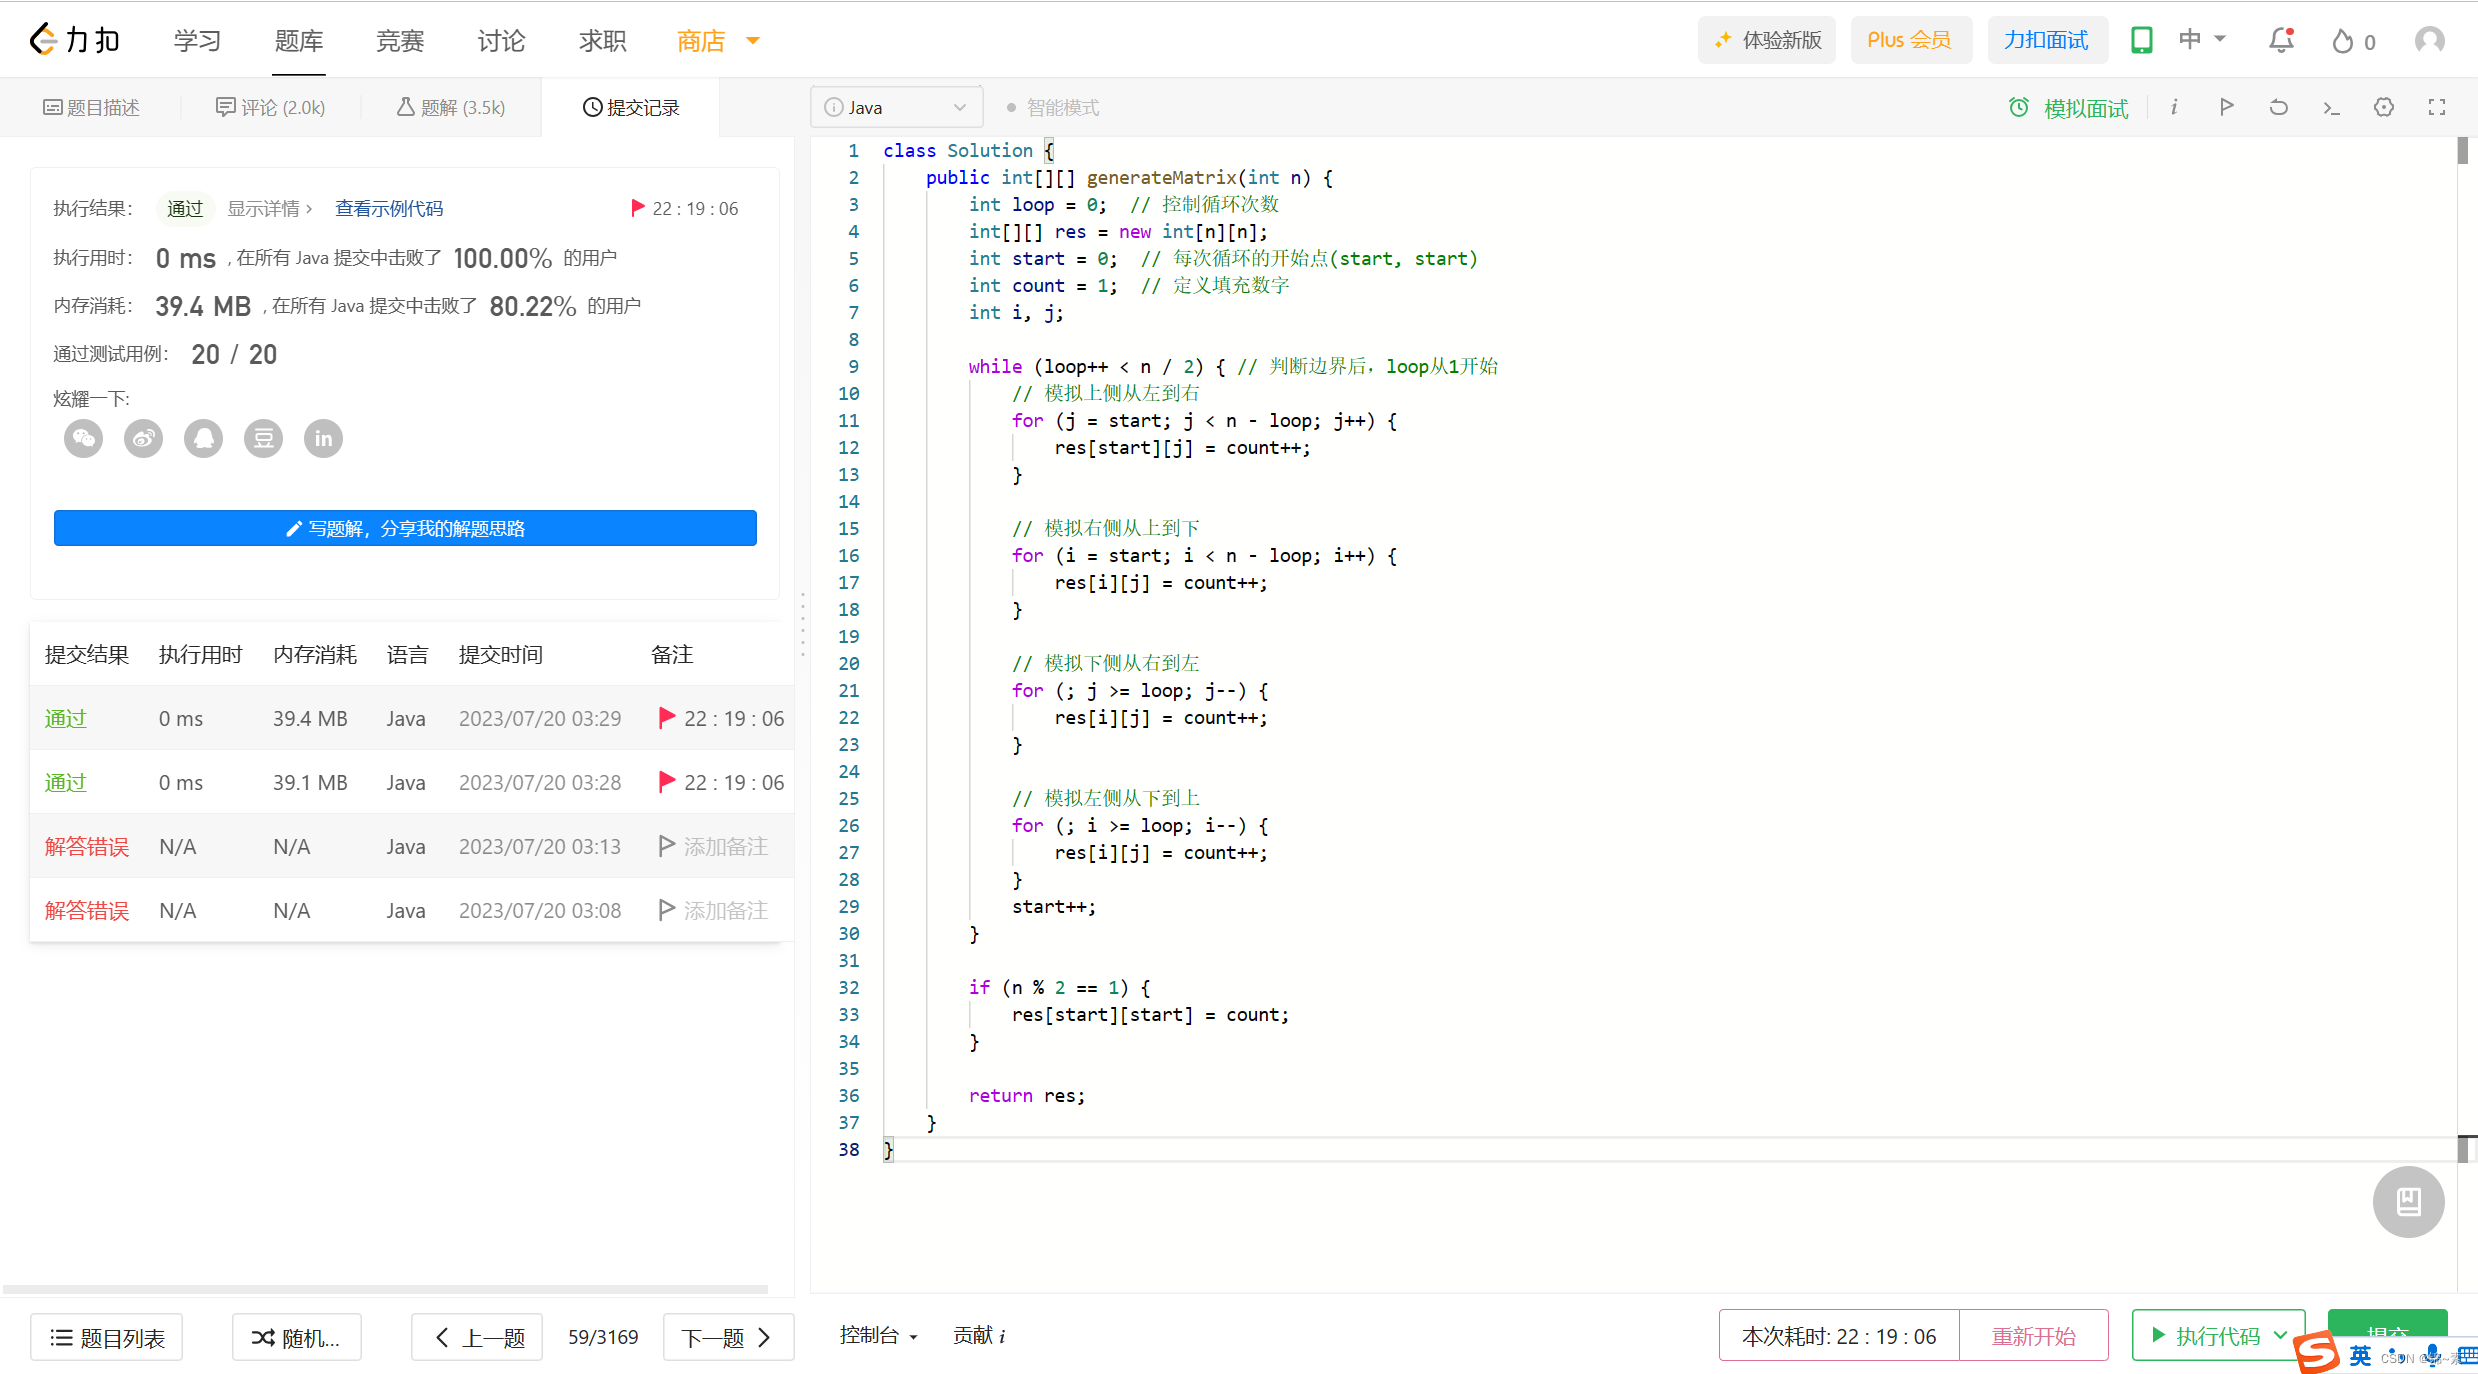Share result via Weibo icon
2478x1374 pixels.
(143, 438)
